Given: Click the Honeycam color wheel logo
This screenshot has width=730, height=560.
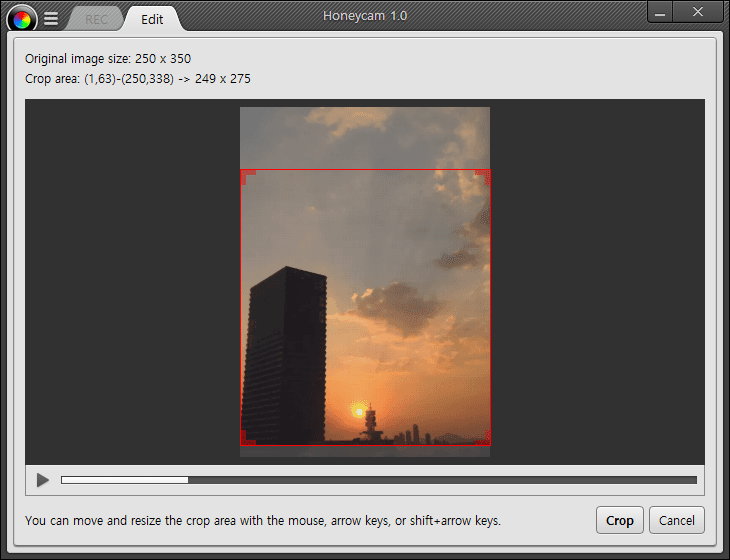Looking at the screenshot, I should pos(22,18).
